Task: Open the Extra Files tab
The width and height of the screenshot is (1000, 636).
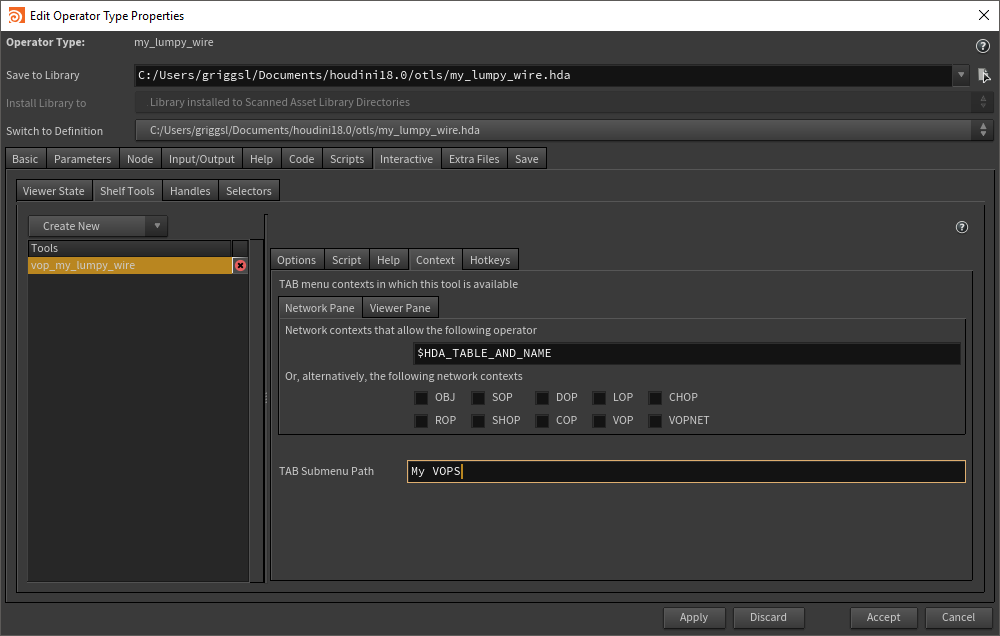Action: (x=474, y=159)
